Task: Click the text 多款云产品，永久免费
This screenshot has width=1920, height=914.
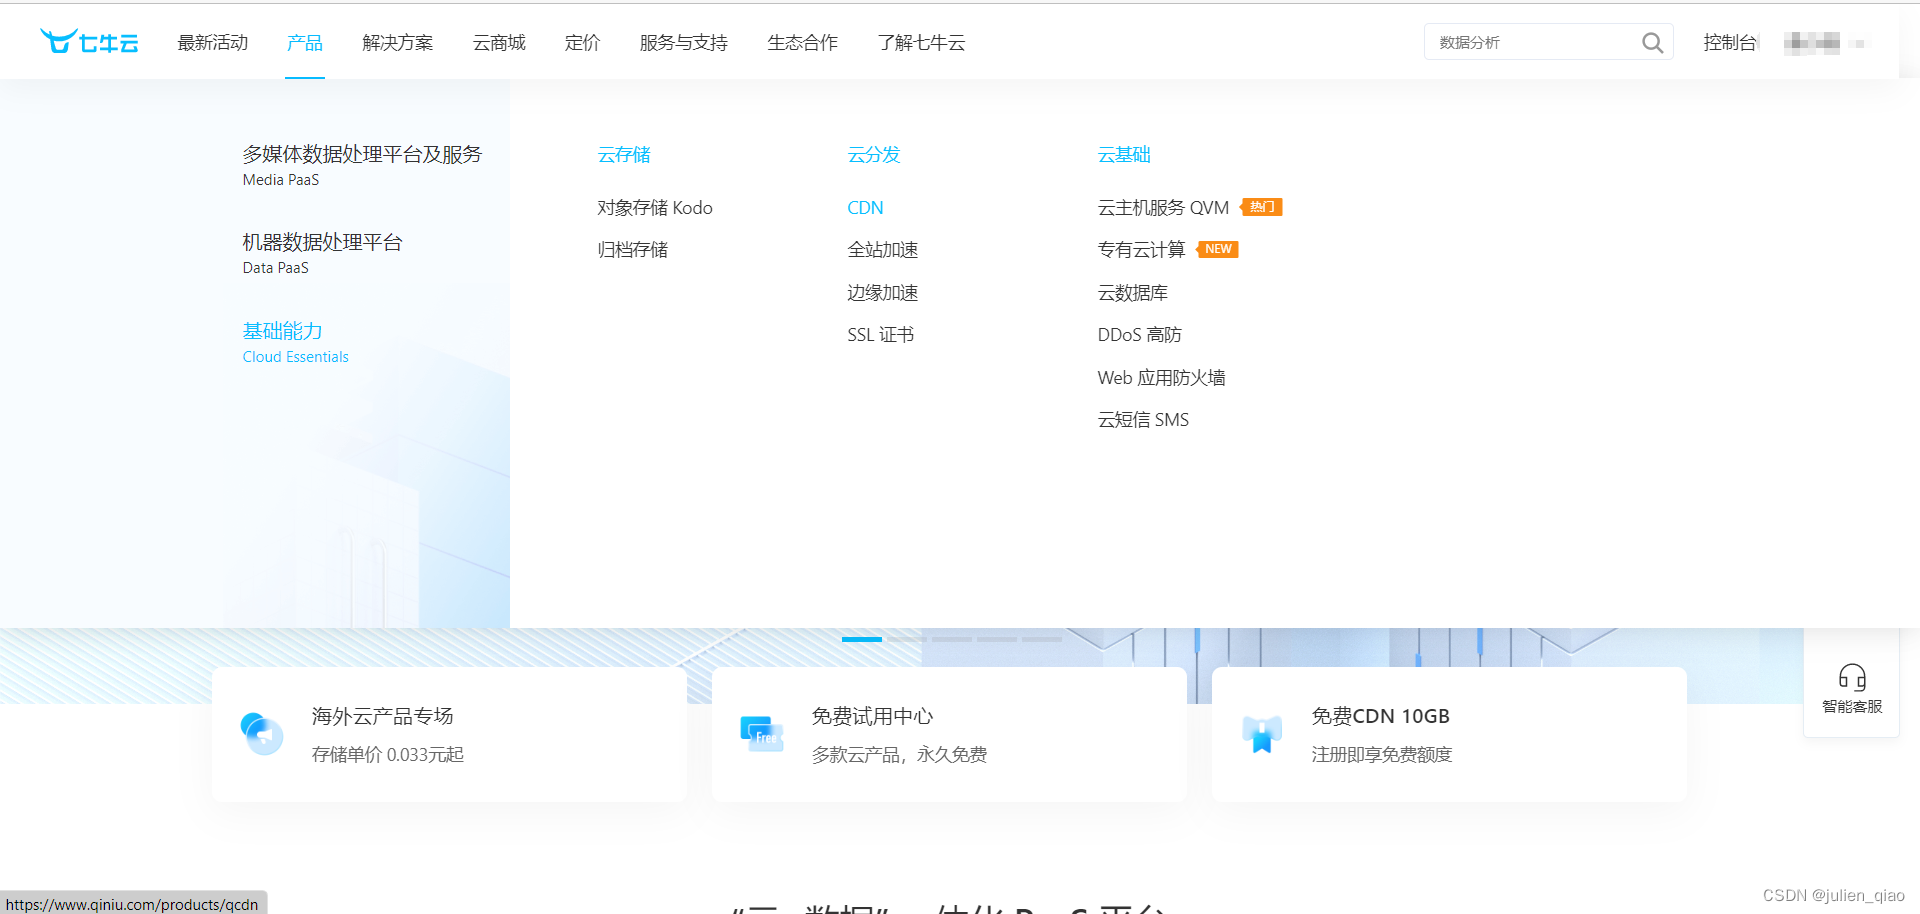Action: click(x=899, y=754)
